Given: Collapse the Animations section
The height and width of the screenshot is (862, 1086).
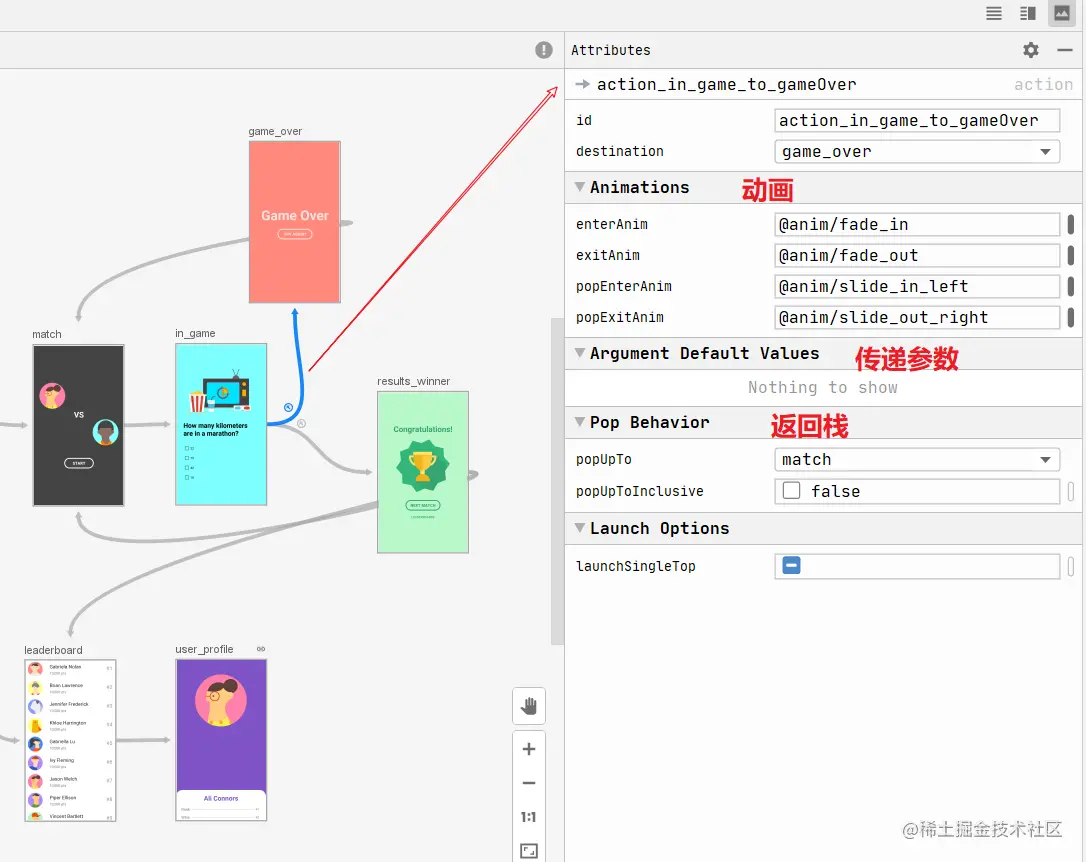Looking at the screenshot, I should point(580,187).
